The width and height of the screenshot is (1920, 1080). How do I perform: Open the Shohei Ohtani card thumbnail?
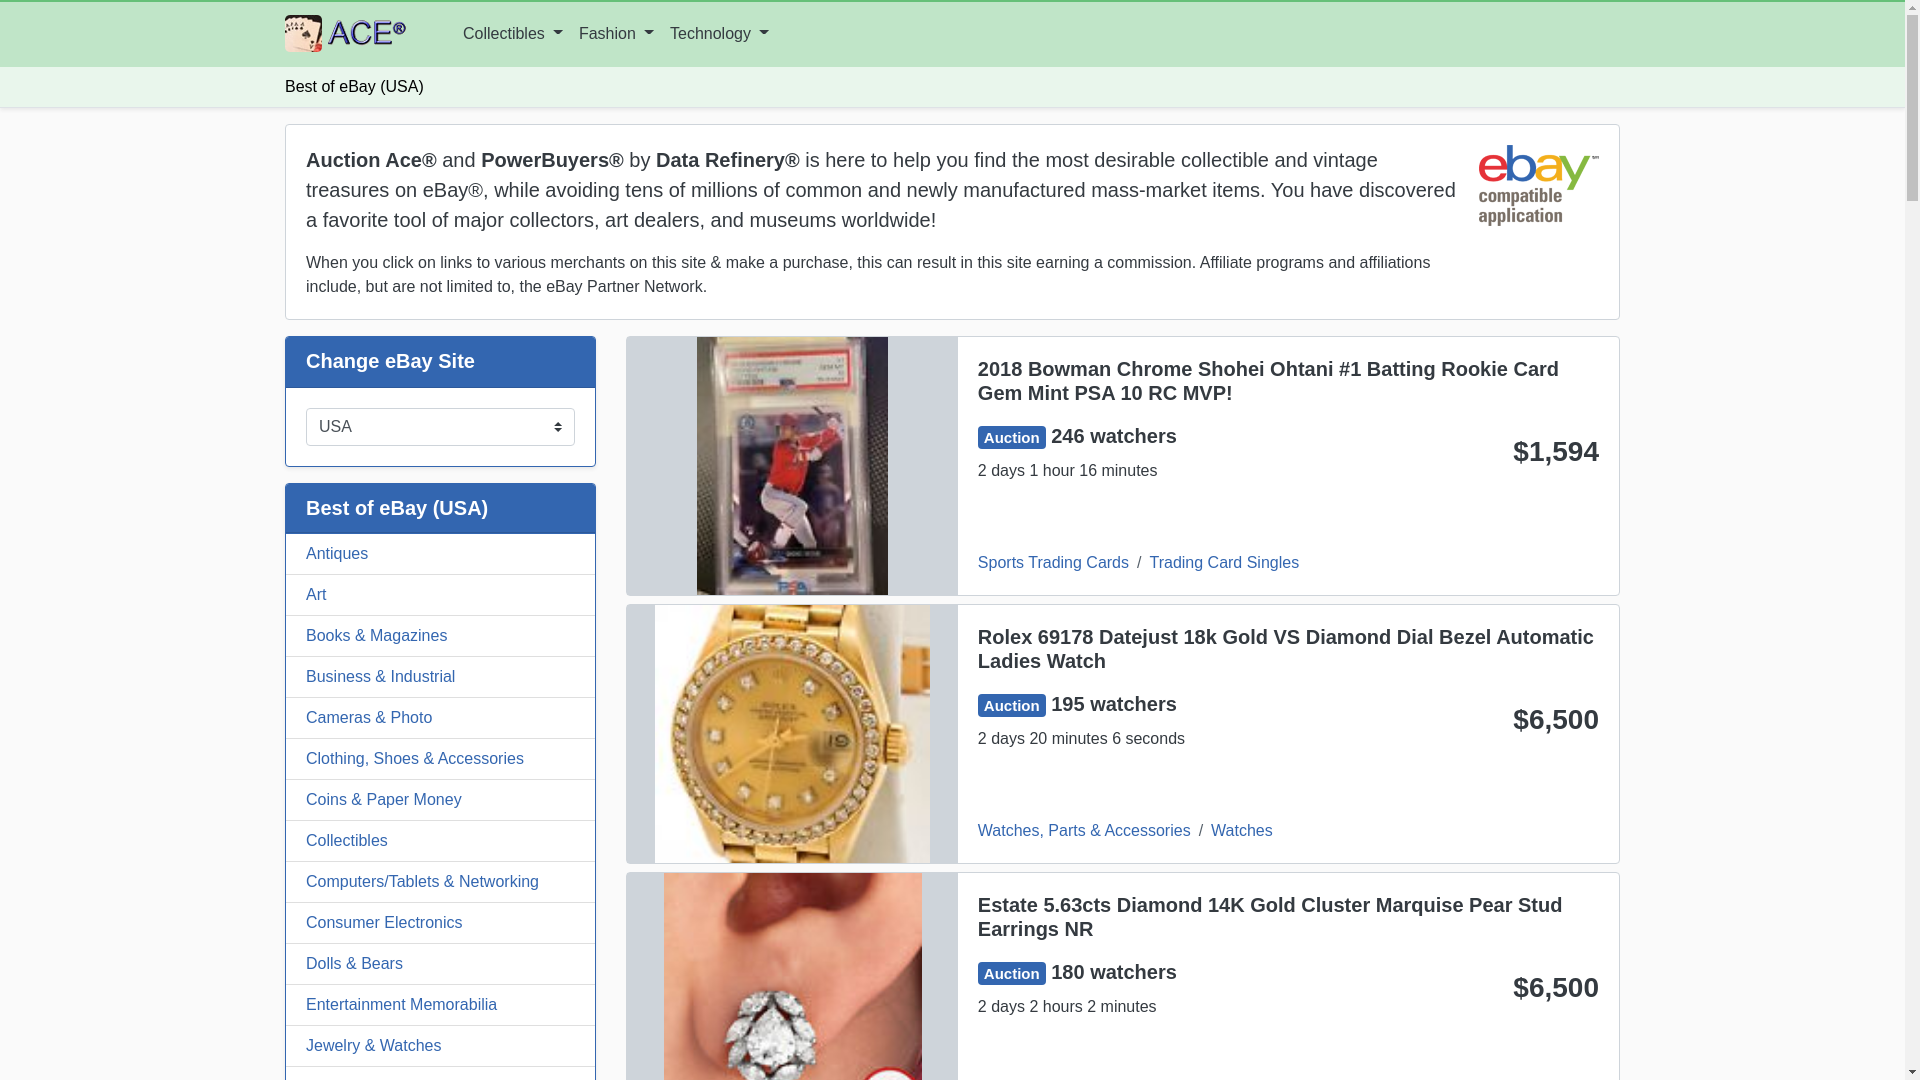[792, 466]
